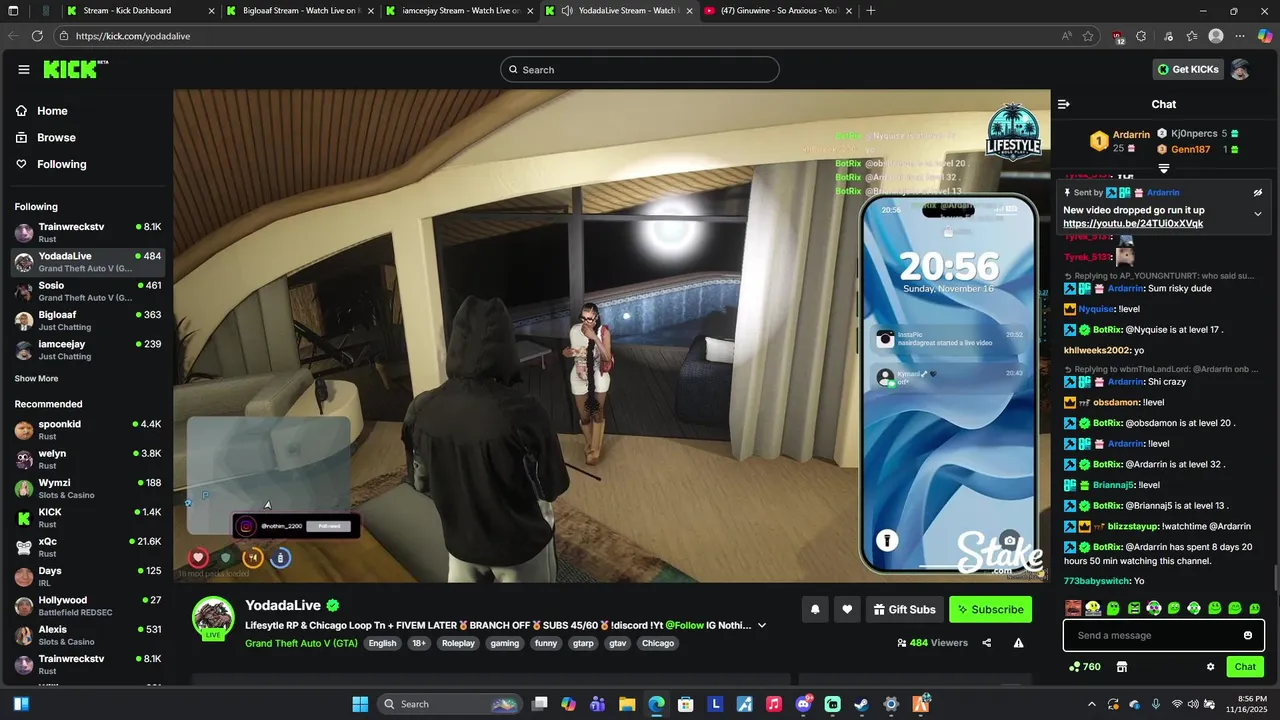This screenshot has width=1280, height=720.
Task: Click the Gift Subs button
Action: [905, 609]
